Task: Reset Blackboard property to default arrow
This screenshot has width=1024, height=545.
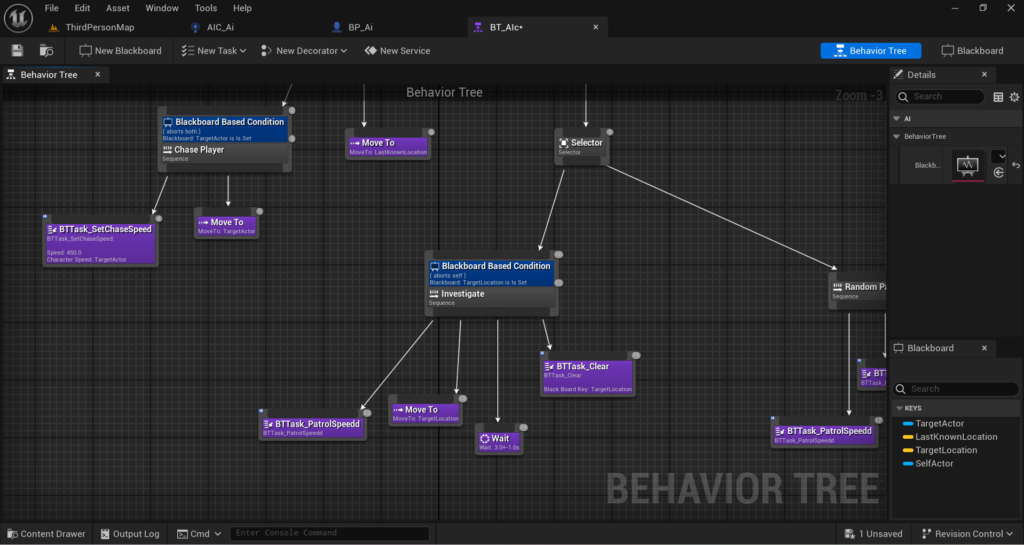Action: click(x=1016, y=165)
